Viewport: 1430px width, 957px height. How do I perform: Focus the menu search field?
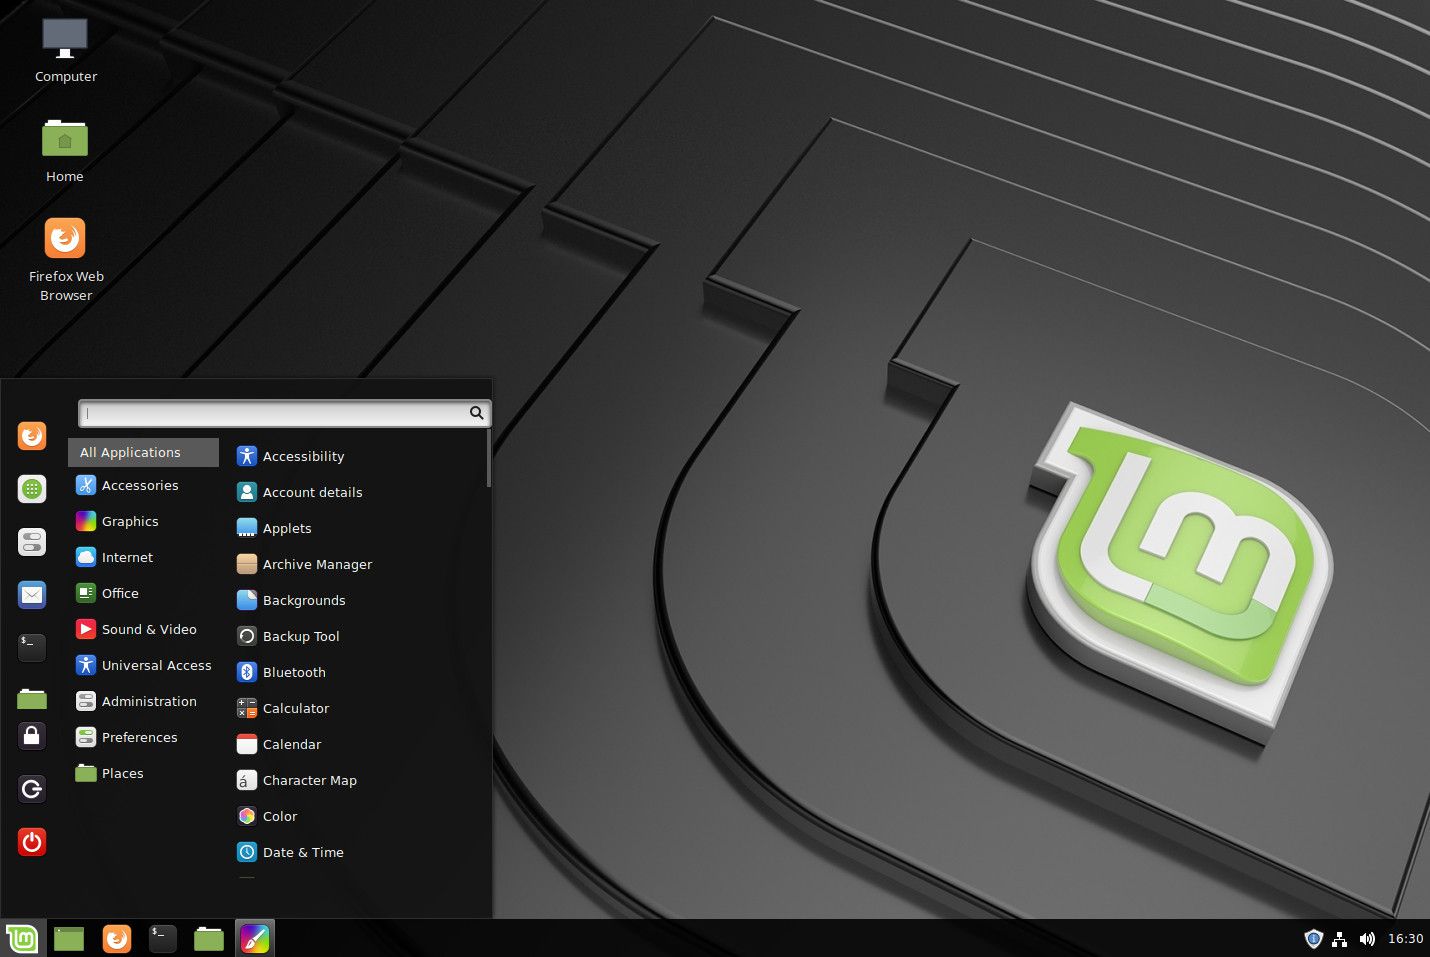pyautogui.click(x=284, y=413)
